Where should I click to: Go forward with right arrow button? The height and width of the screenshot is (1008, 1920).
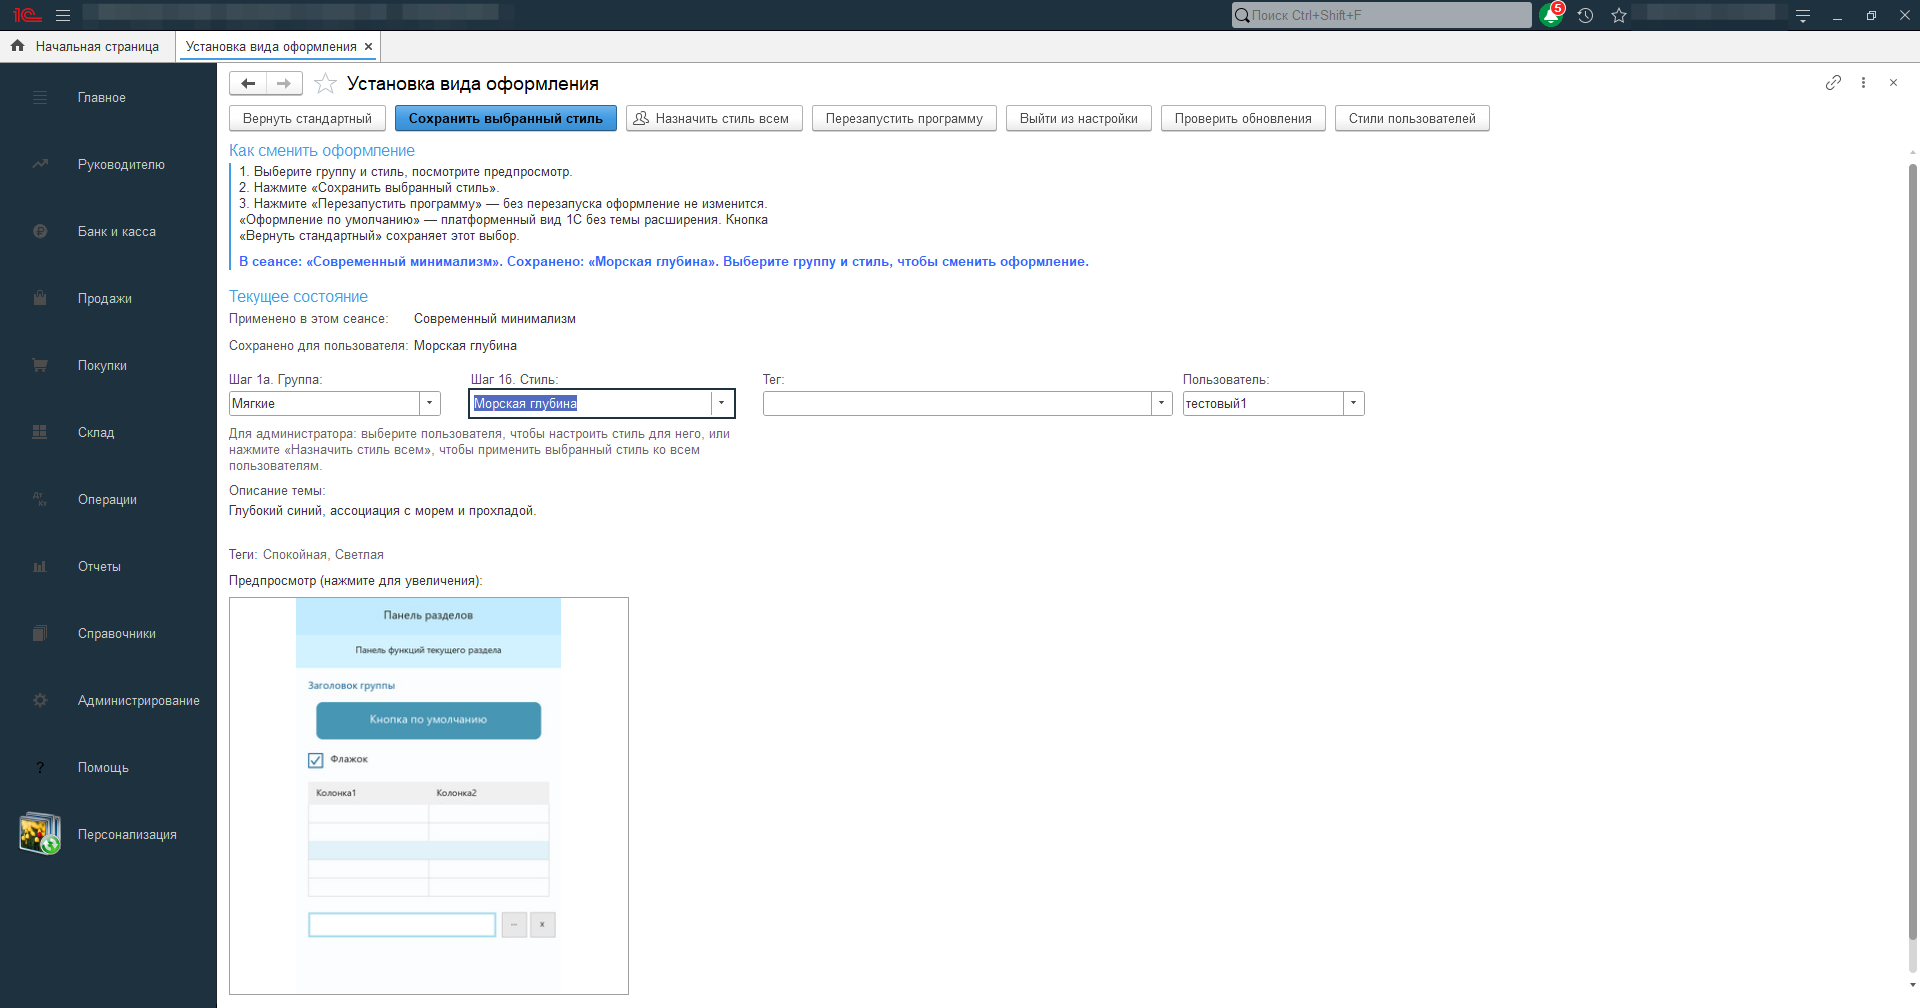tap(284, 84)
